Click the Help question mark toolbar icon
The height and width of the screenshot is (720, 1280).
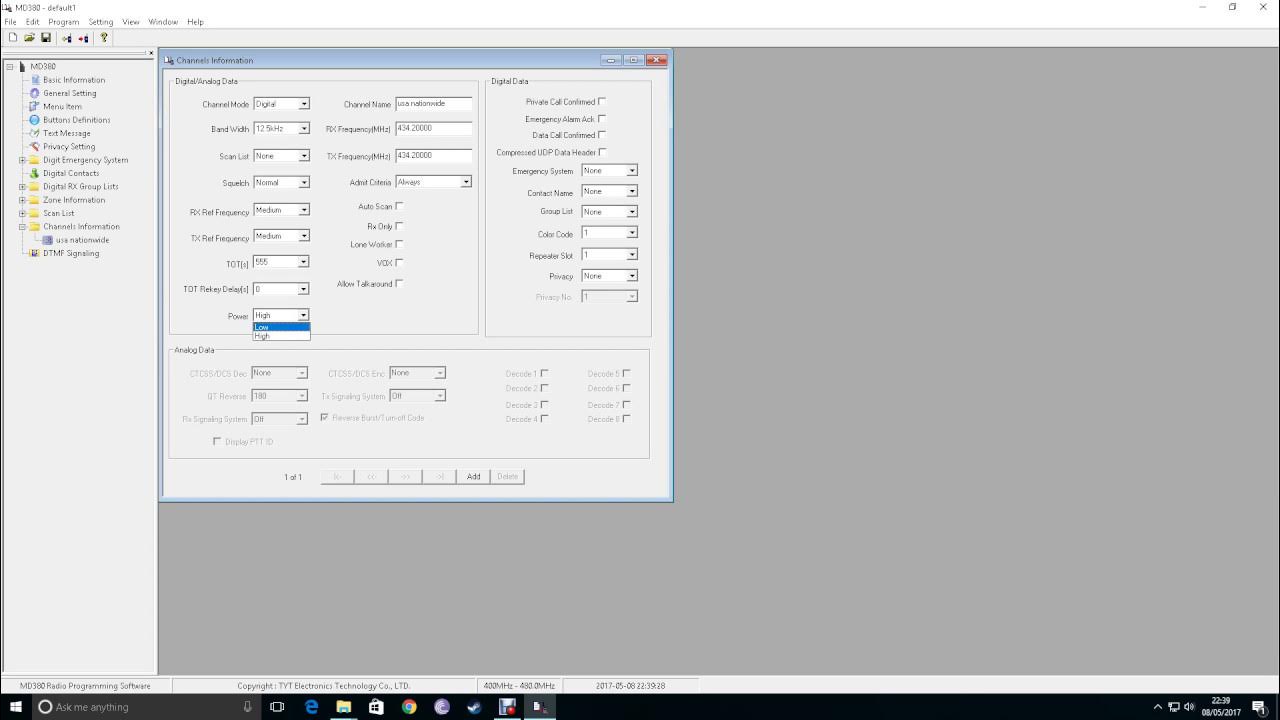coord(104,38)
